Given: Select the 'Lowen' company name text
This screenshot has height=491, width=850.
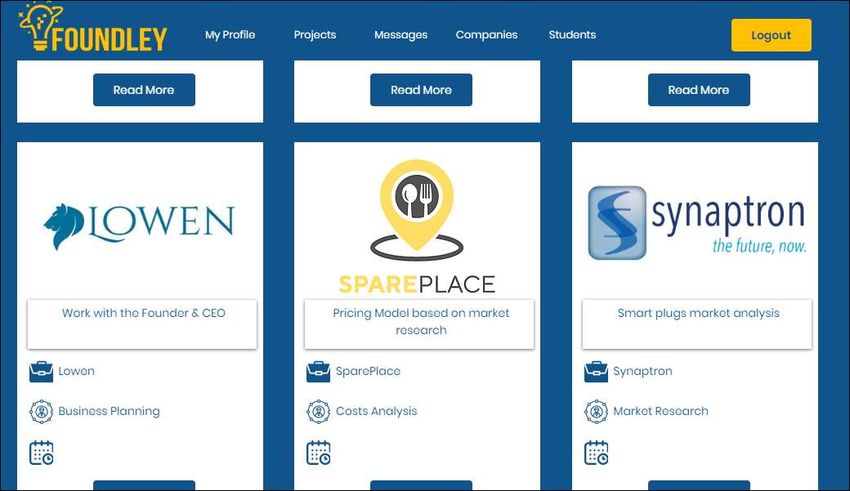Looking at the screenshot, I should tap(76, 371).
